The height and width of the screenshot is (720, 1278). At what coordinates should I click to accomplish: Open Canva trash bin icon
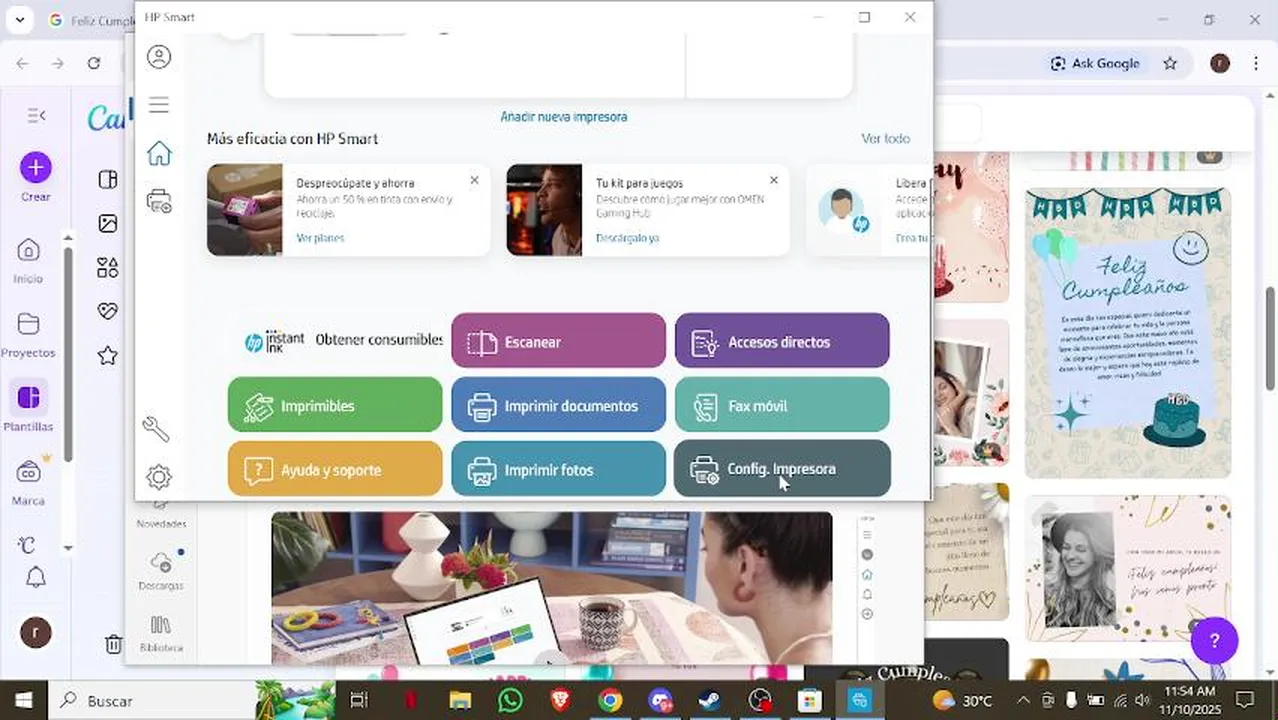(114, 645)
